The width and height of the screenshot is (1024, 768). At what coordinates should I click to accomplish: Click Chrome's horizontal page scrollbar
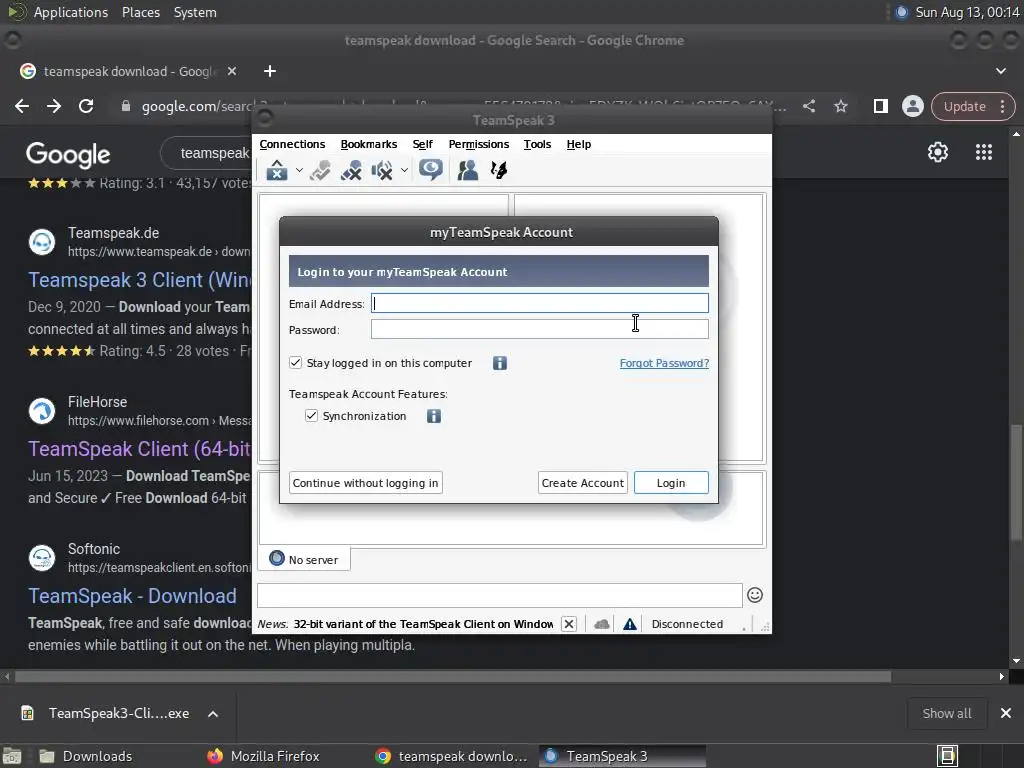453,677
